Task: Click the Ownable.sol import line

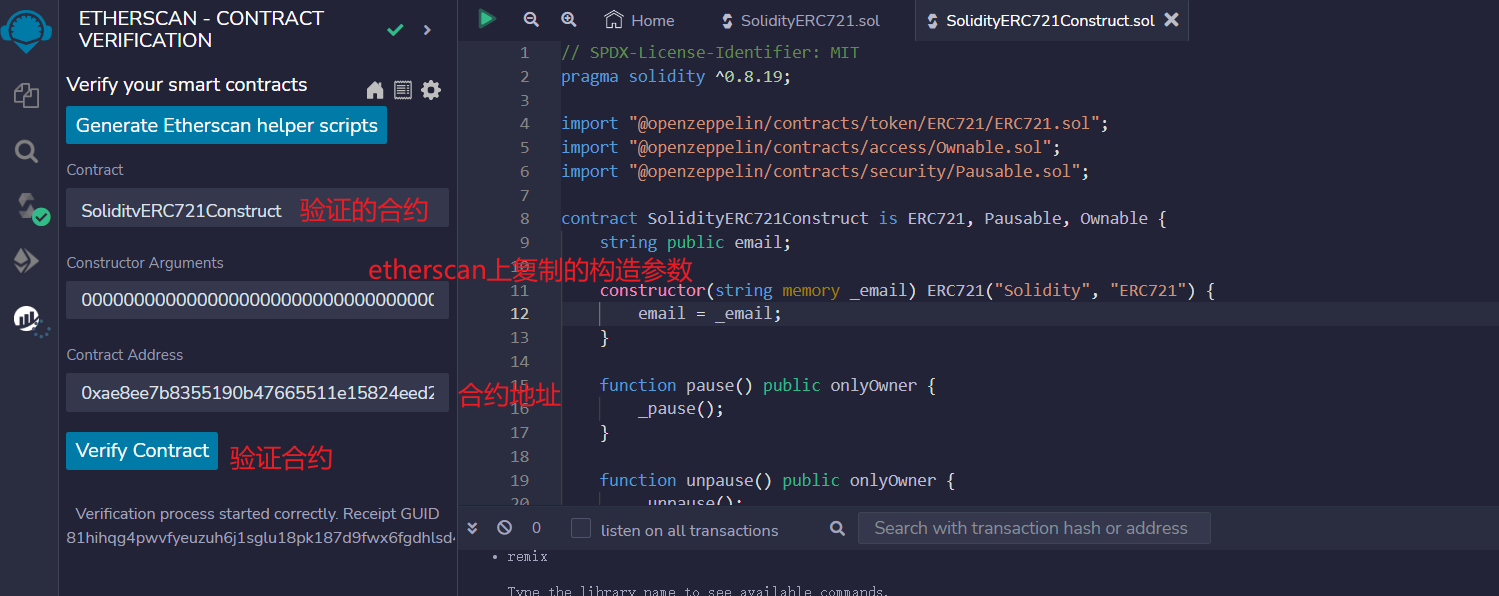Action: pyautogui.click(x=811, y=147)
